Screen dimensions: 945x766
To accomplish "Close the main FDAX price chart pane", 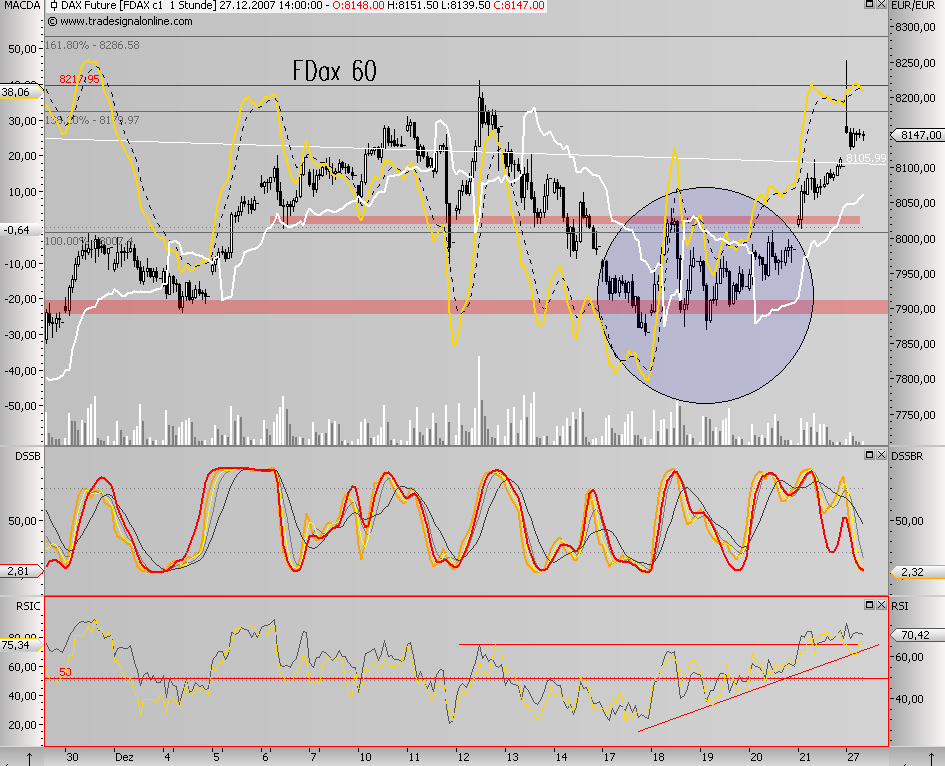I will [881, 4].
